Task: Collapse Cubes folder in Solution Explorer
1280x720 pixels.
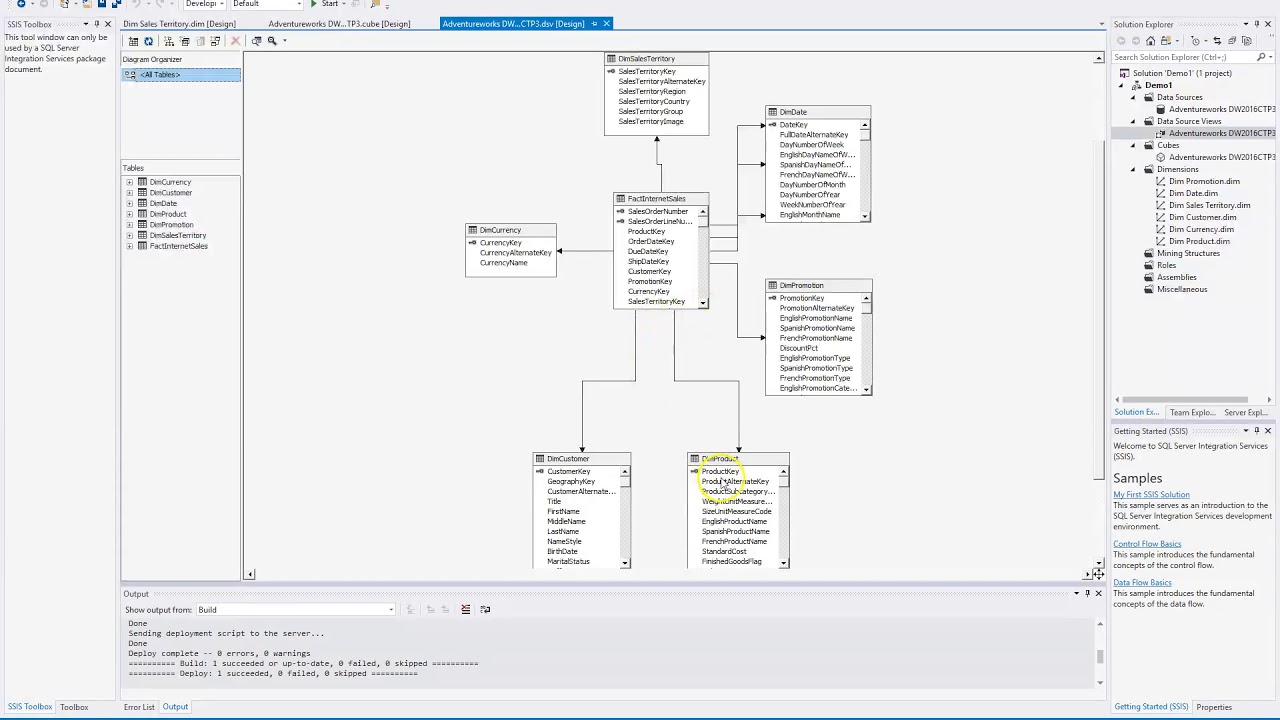Action: point(1134,145)
